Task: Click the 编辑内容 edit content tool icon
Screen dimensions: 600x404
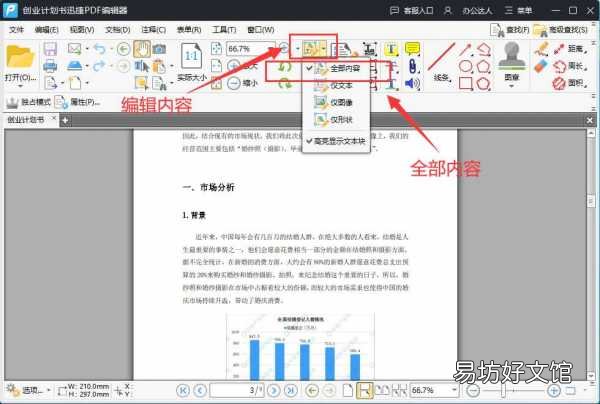Action: point(311,49)
